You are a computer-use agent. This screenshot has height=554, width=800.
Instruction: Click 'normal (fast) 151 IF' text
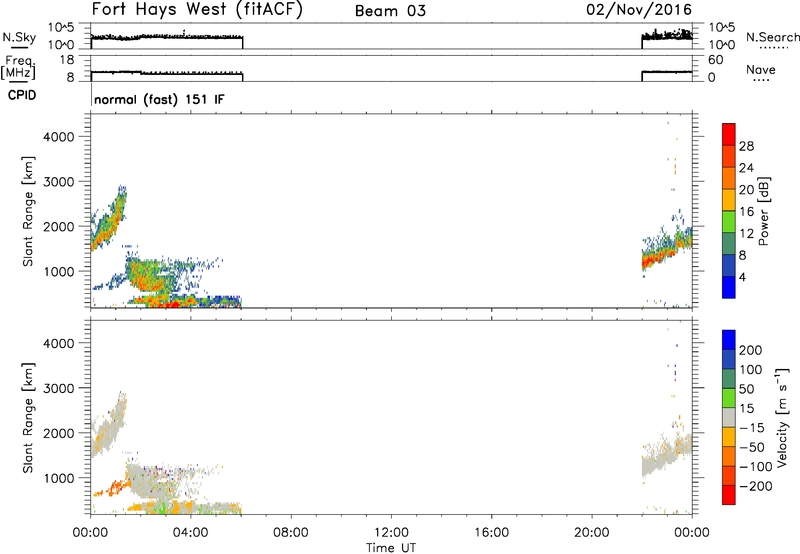coord(159,99)
